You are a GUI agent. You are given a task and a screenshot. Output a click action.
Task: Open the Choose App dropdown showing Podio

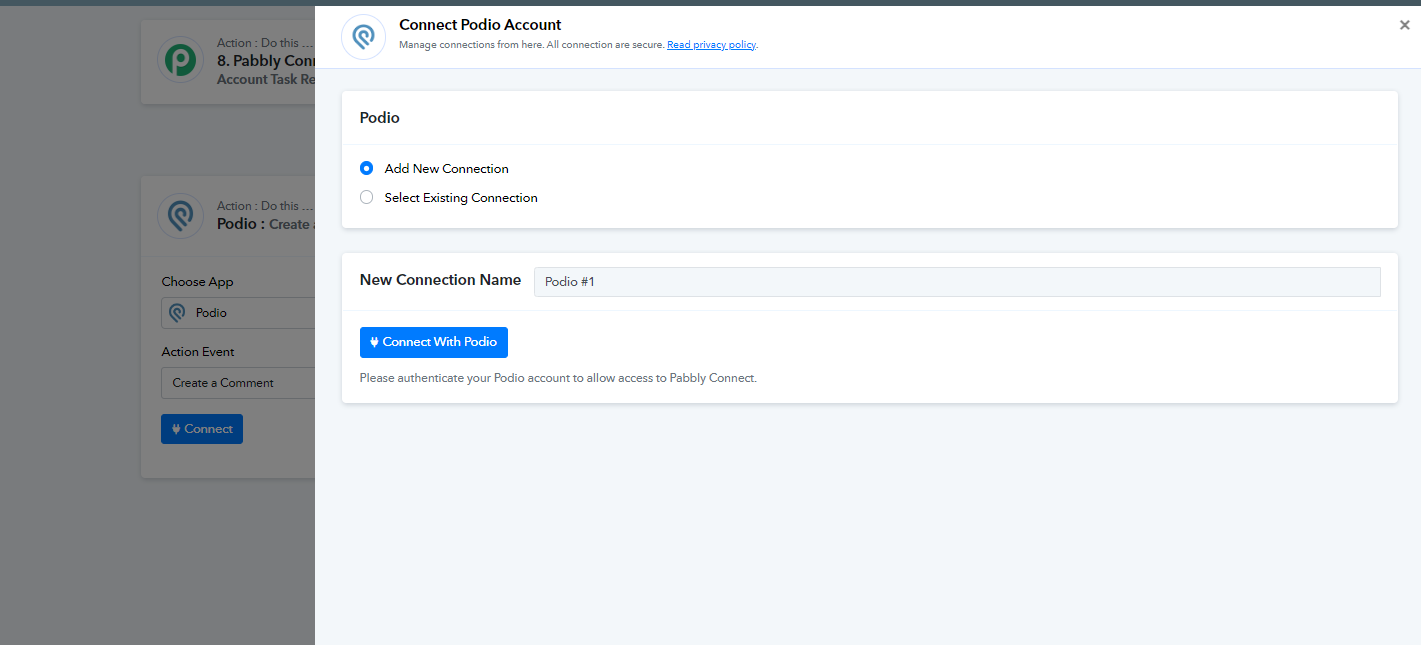pyautogui.click(x=238, y=313)
